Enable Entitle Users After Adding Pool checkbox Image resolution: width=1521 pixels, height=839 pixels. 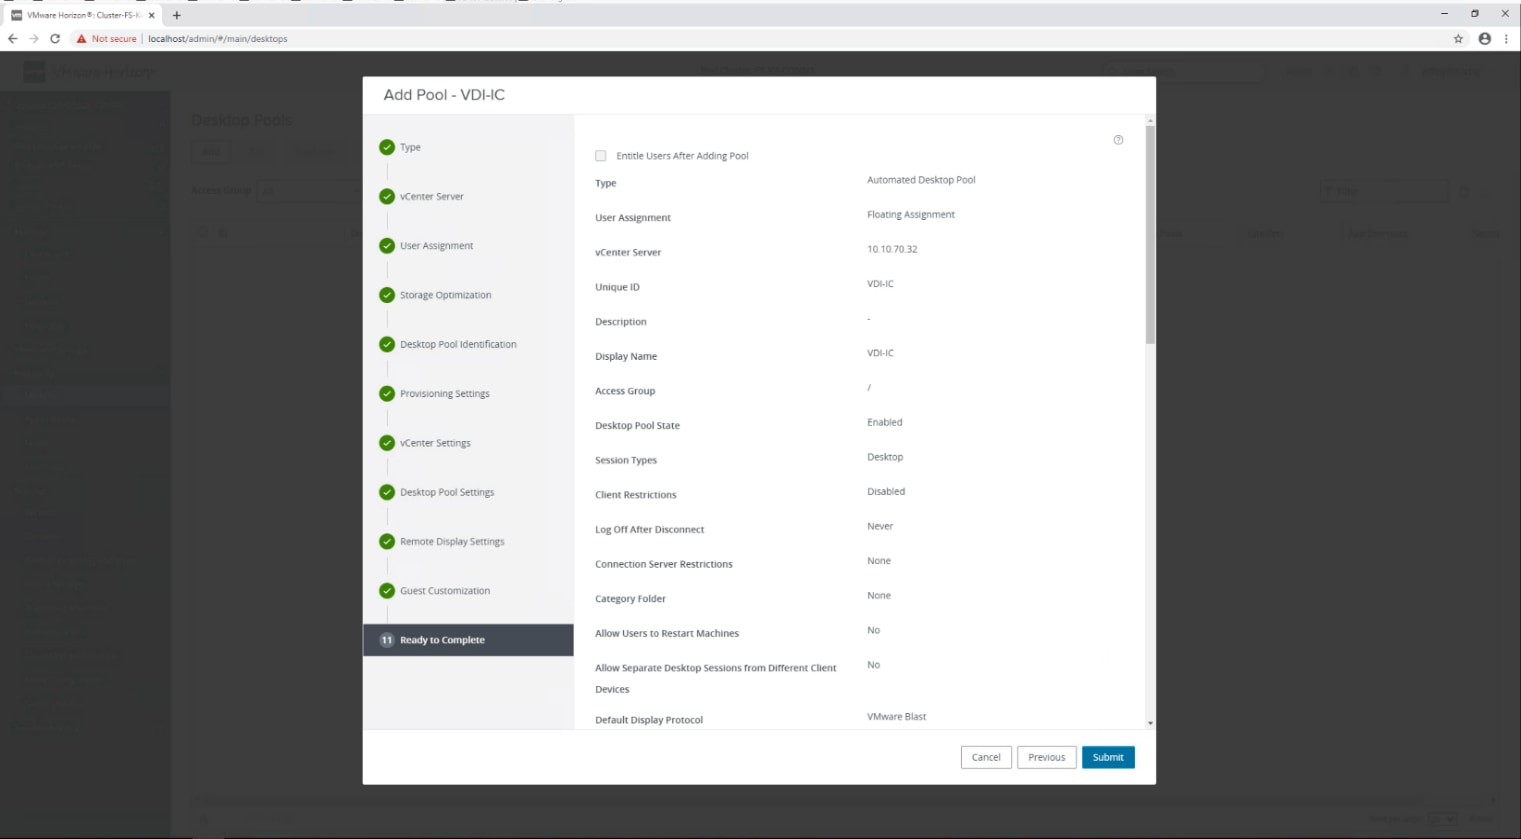(601, 156)
